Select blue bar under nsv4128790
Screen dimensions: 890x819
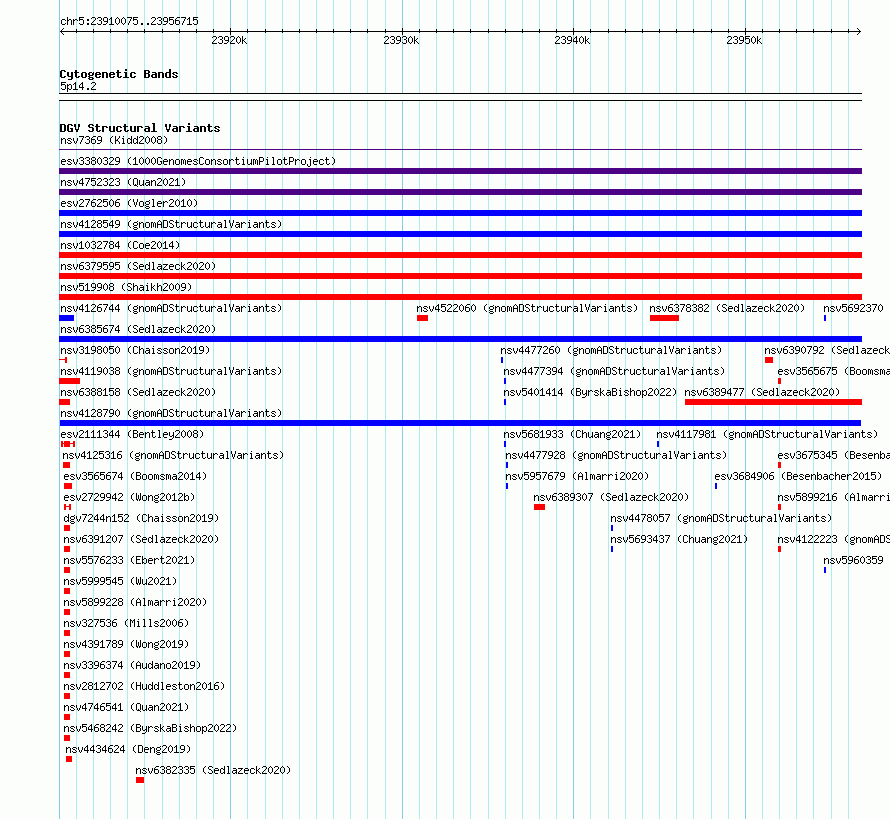pos(460,423)
